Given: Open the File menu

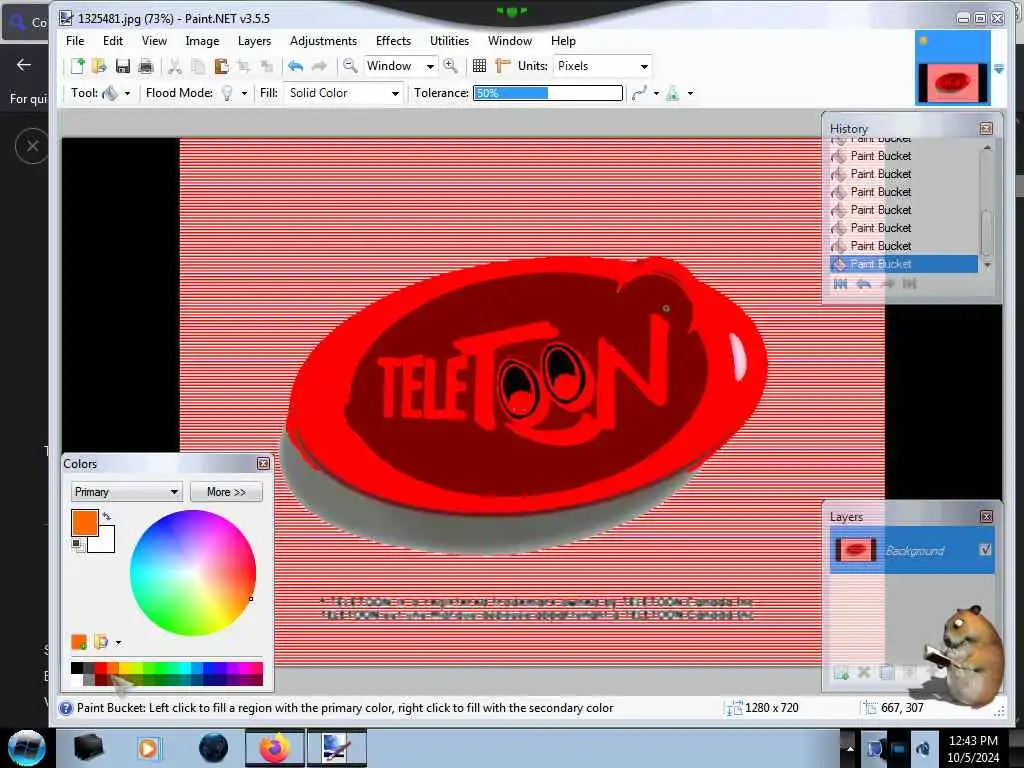Looking at the screenshot, I should [x=75, y=40].
